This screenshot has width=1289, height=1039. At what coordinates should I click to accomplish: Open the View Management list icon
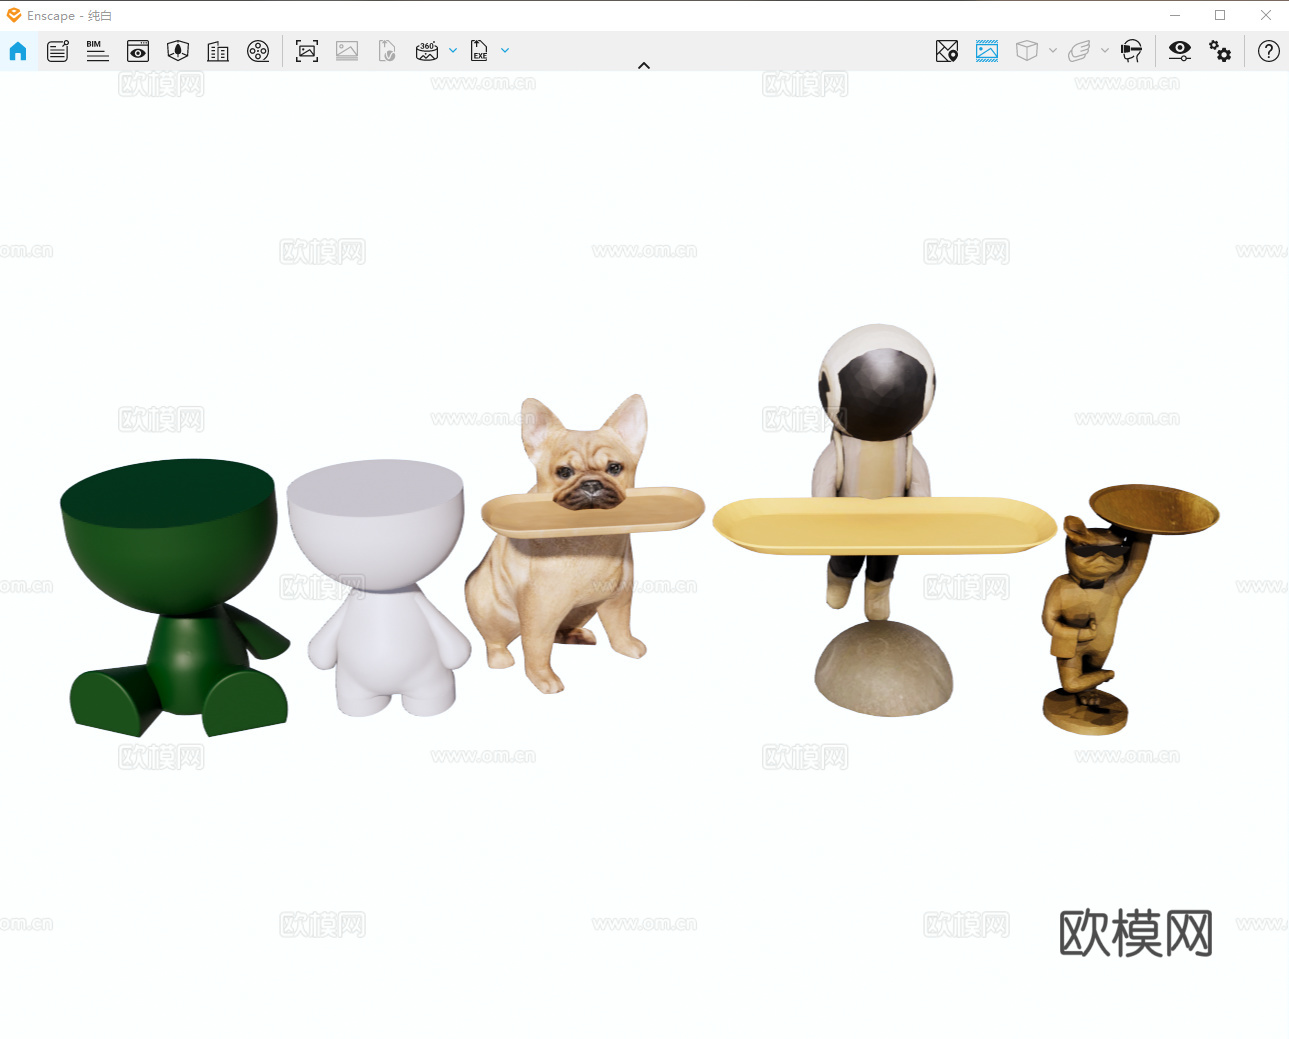58,51
